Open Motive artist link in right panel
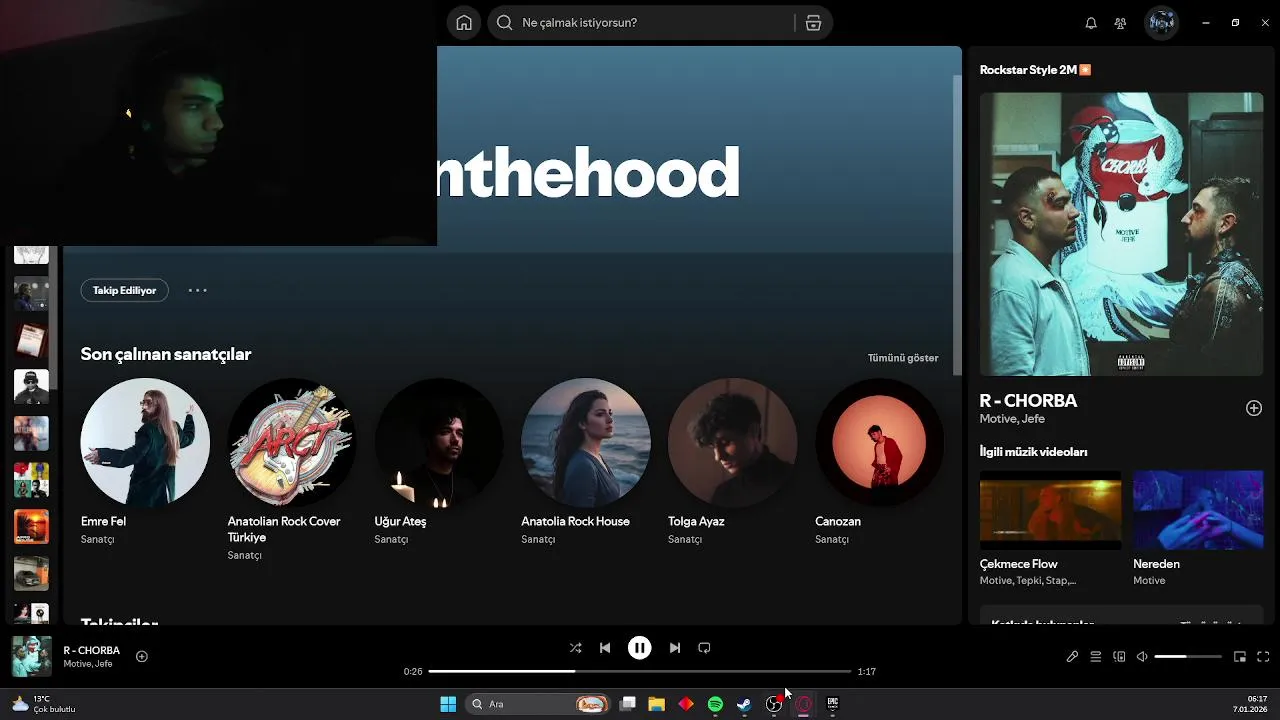The image size is (1280, 720). (x=997, y=419)
